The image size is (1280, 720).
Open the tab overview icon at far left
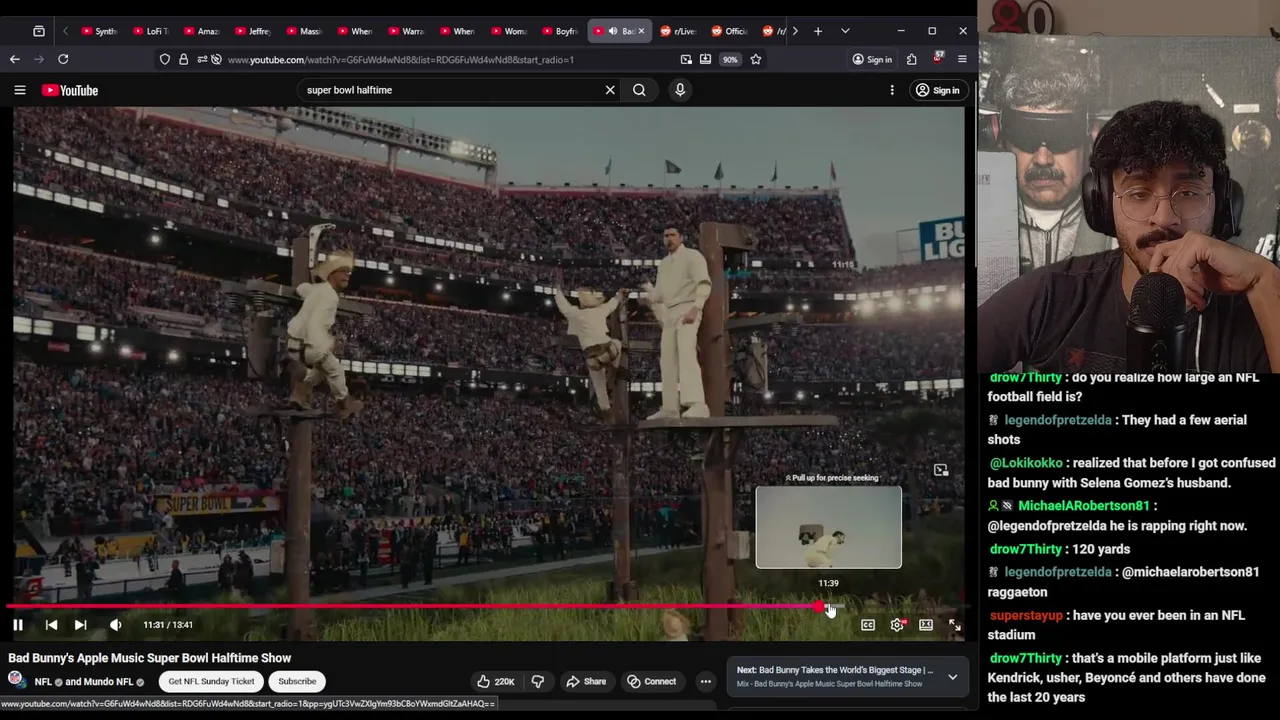(39, 31)
